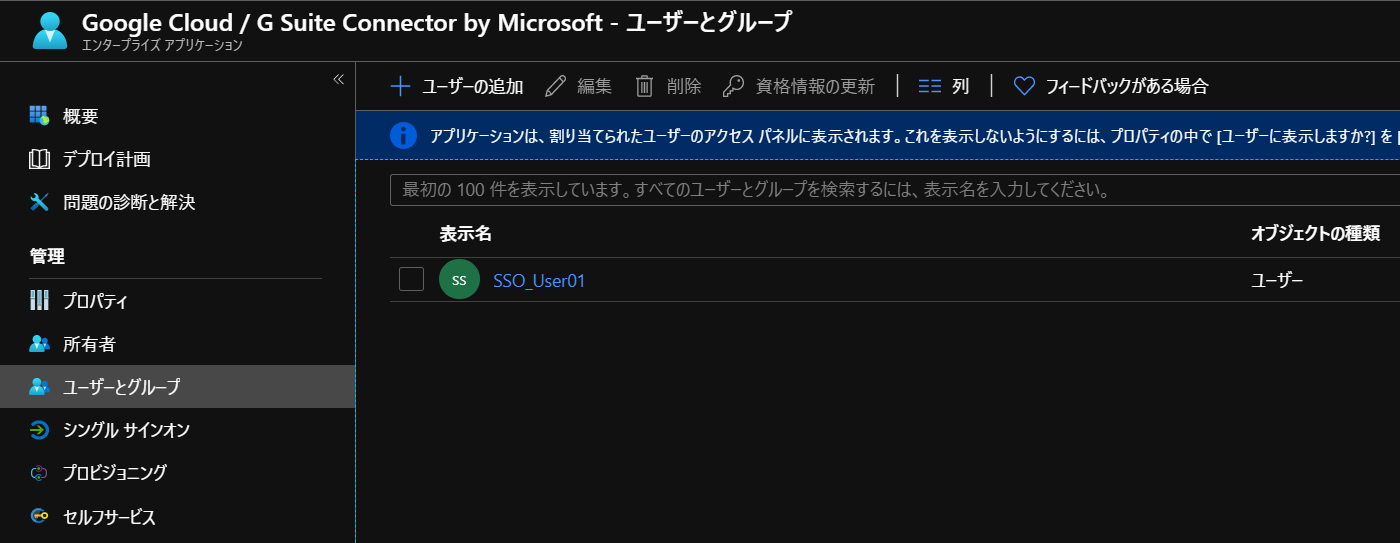Click the セルフサービス icon
Viewport: 1400px width, 543px height.
coord(40,517)
